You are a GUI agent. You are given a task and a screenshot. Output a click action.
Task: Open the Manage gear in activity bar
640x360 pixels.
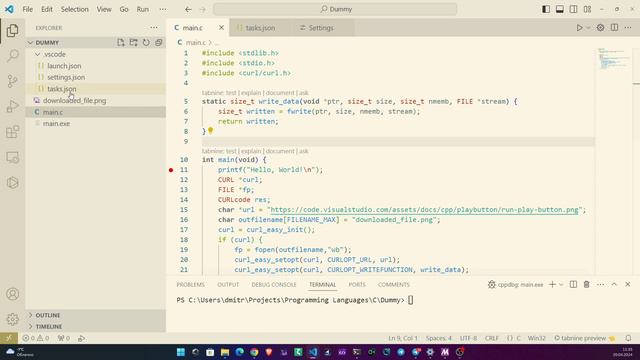[x=13, y=319]
